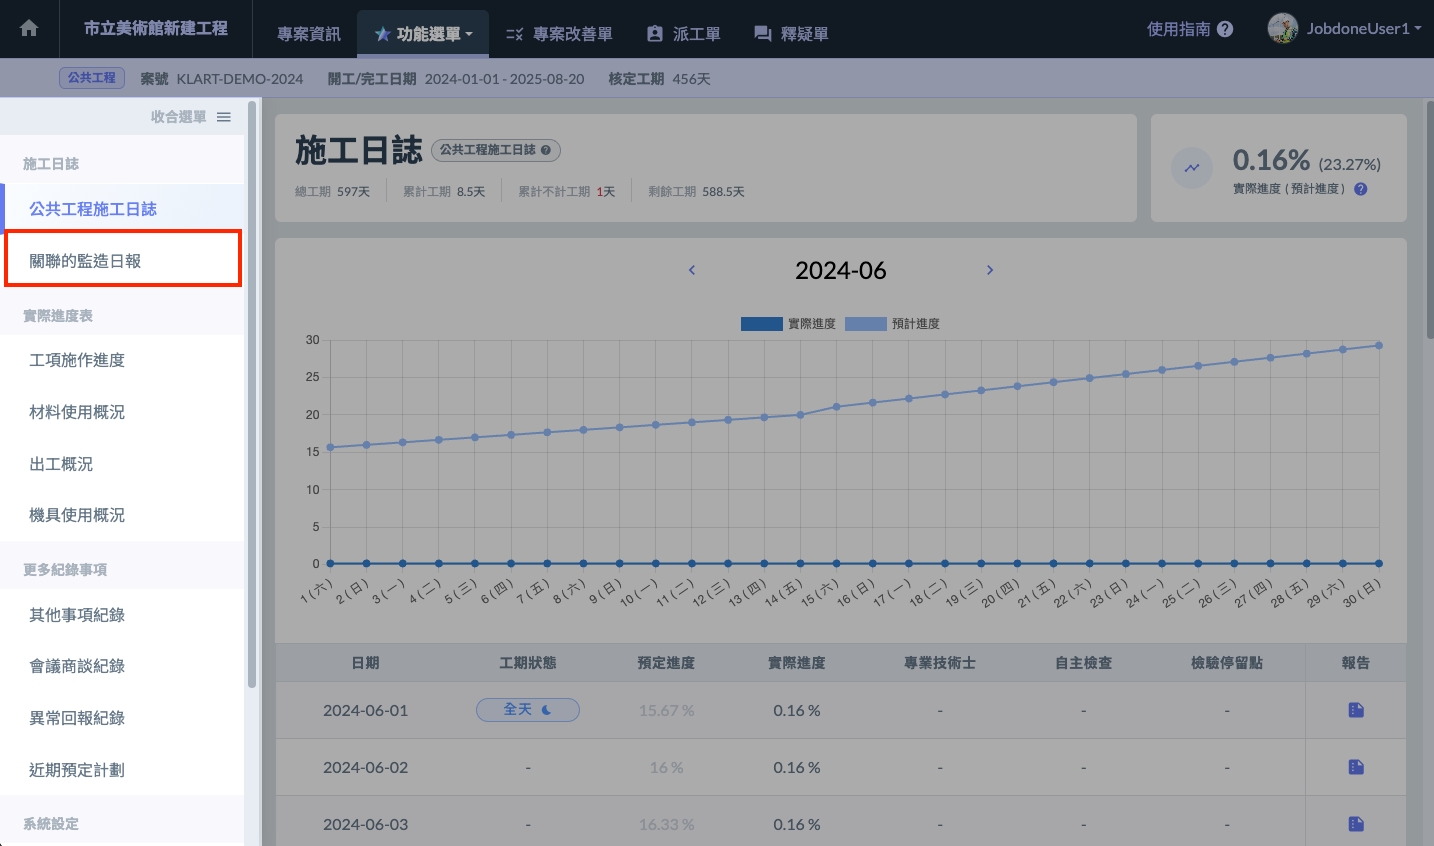
Task: Open the 功能選單 dropdown menu
Action: (424, 34)
